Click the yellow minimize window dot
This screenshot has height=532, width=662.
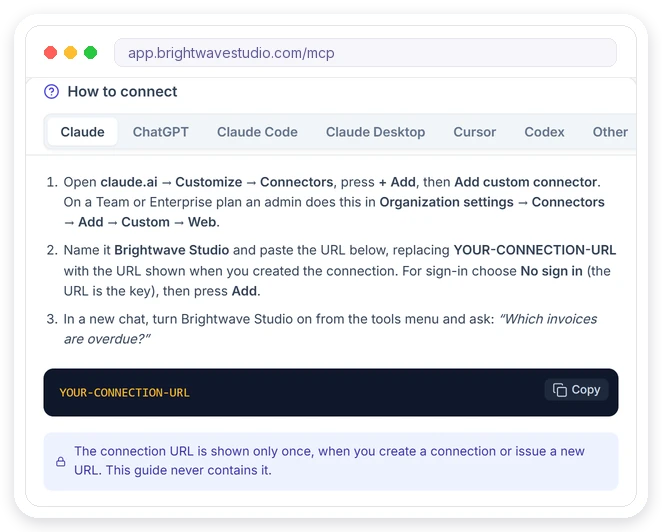click(x=71, y=53)
